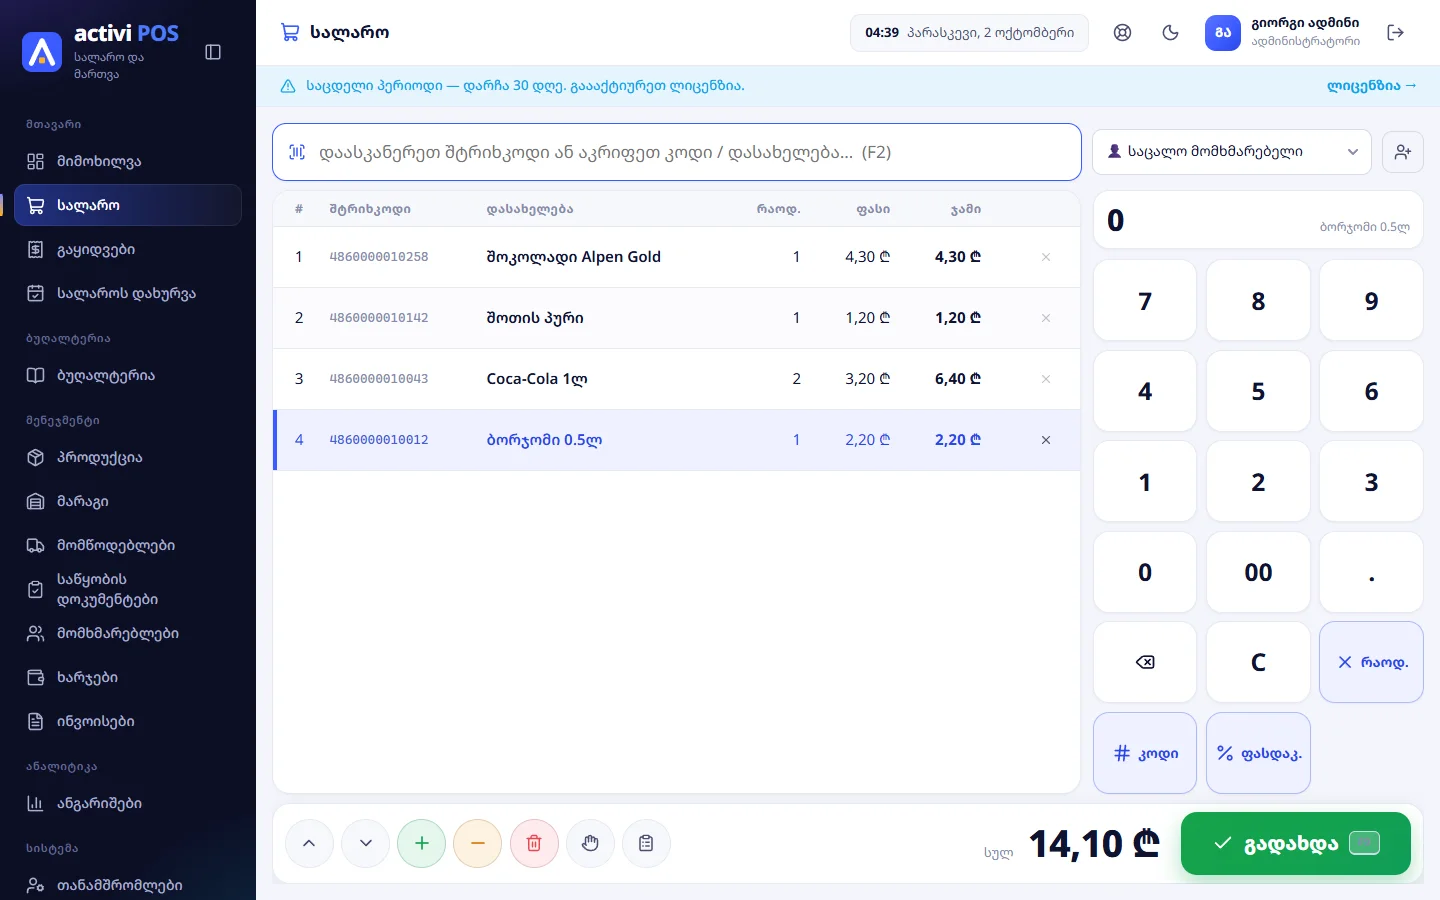Move selection down with the chevron-down button
This screenshot has width=1440, height=900.
[366, 843]
